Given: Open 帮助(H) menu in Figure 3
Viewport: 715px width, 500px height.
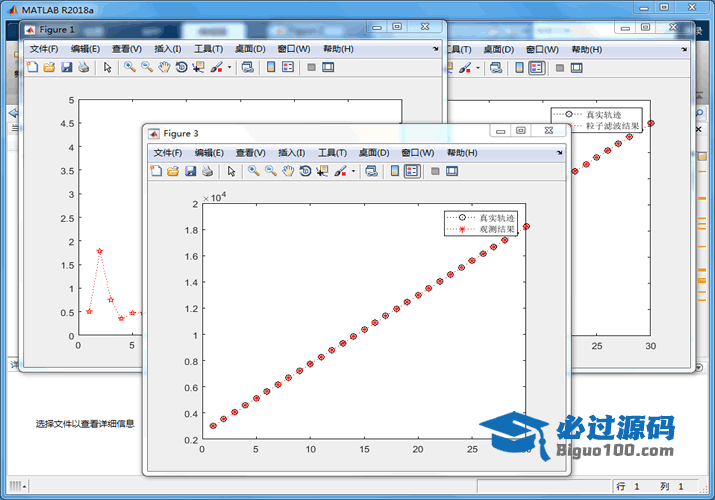Looking at the screenshot, I should pos(462,153).
